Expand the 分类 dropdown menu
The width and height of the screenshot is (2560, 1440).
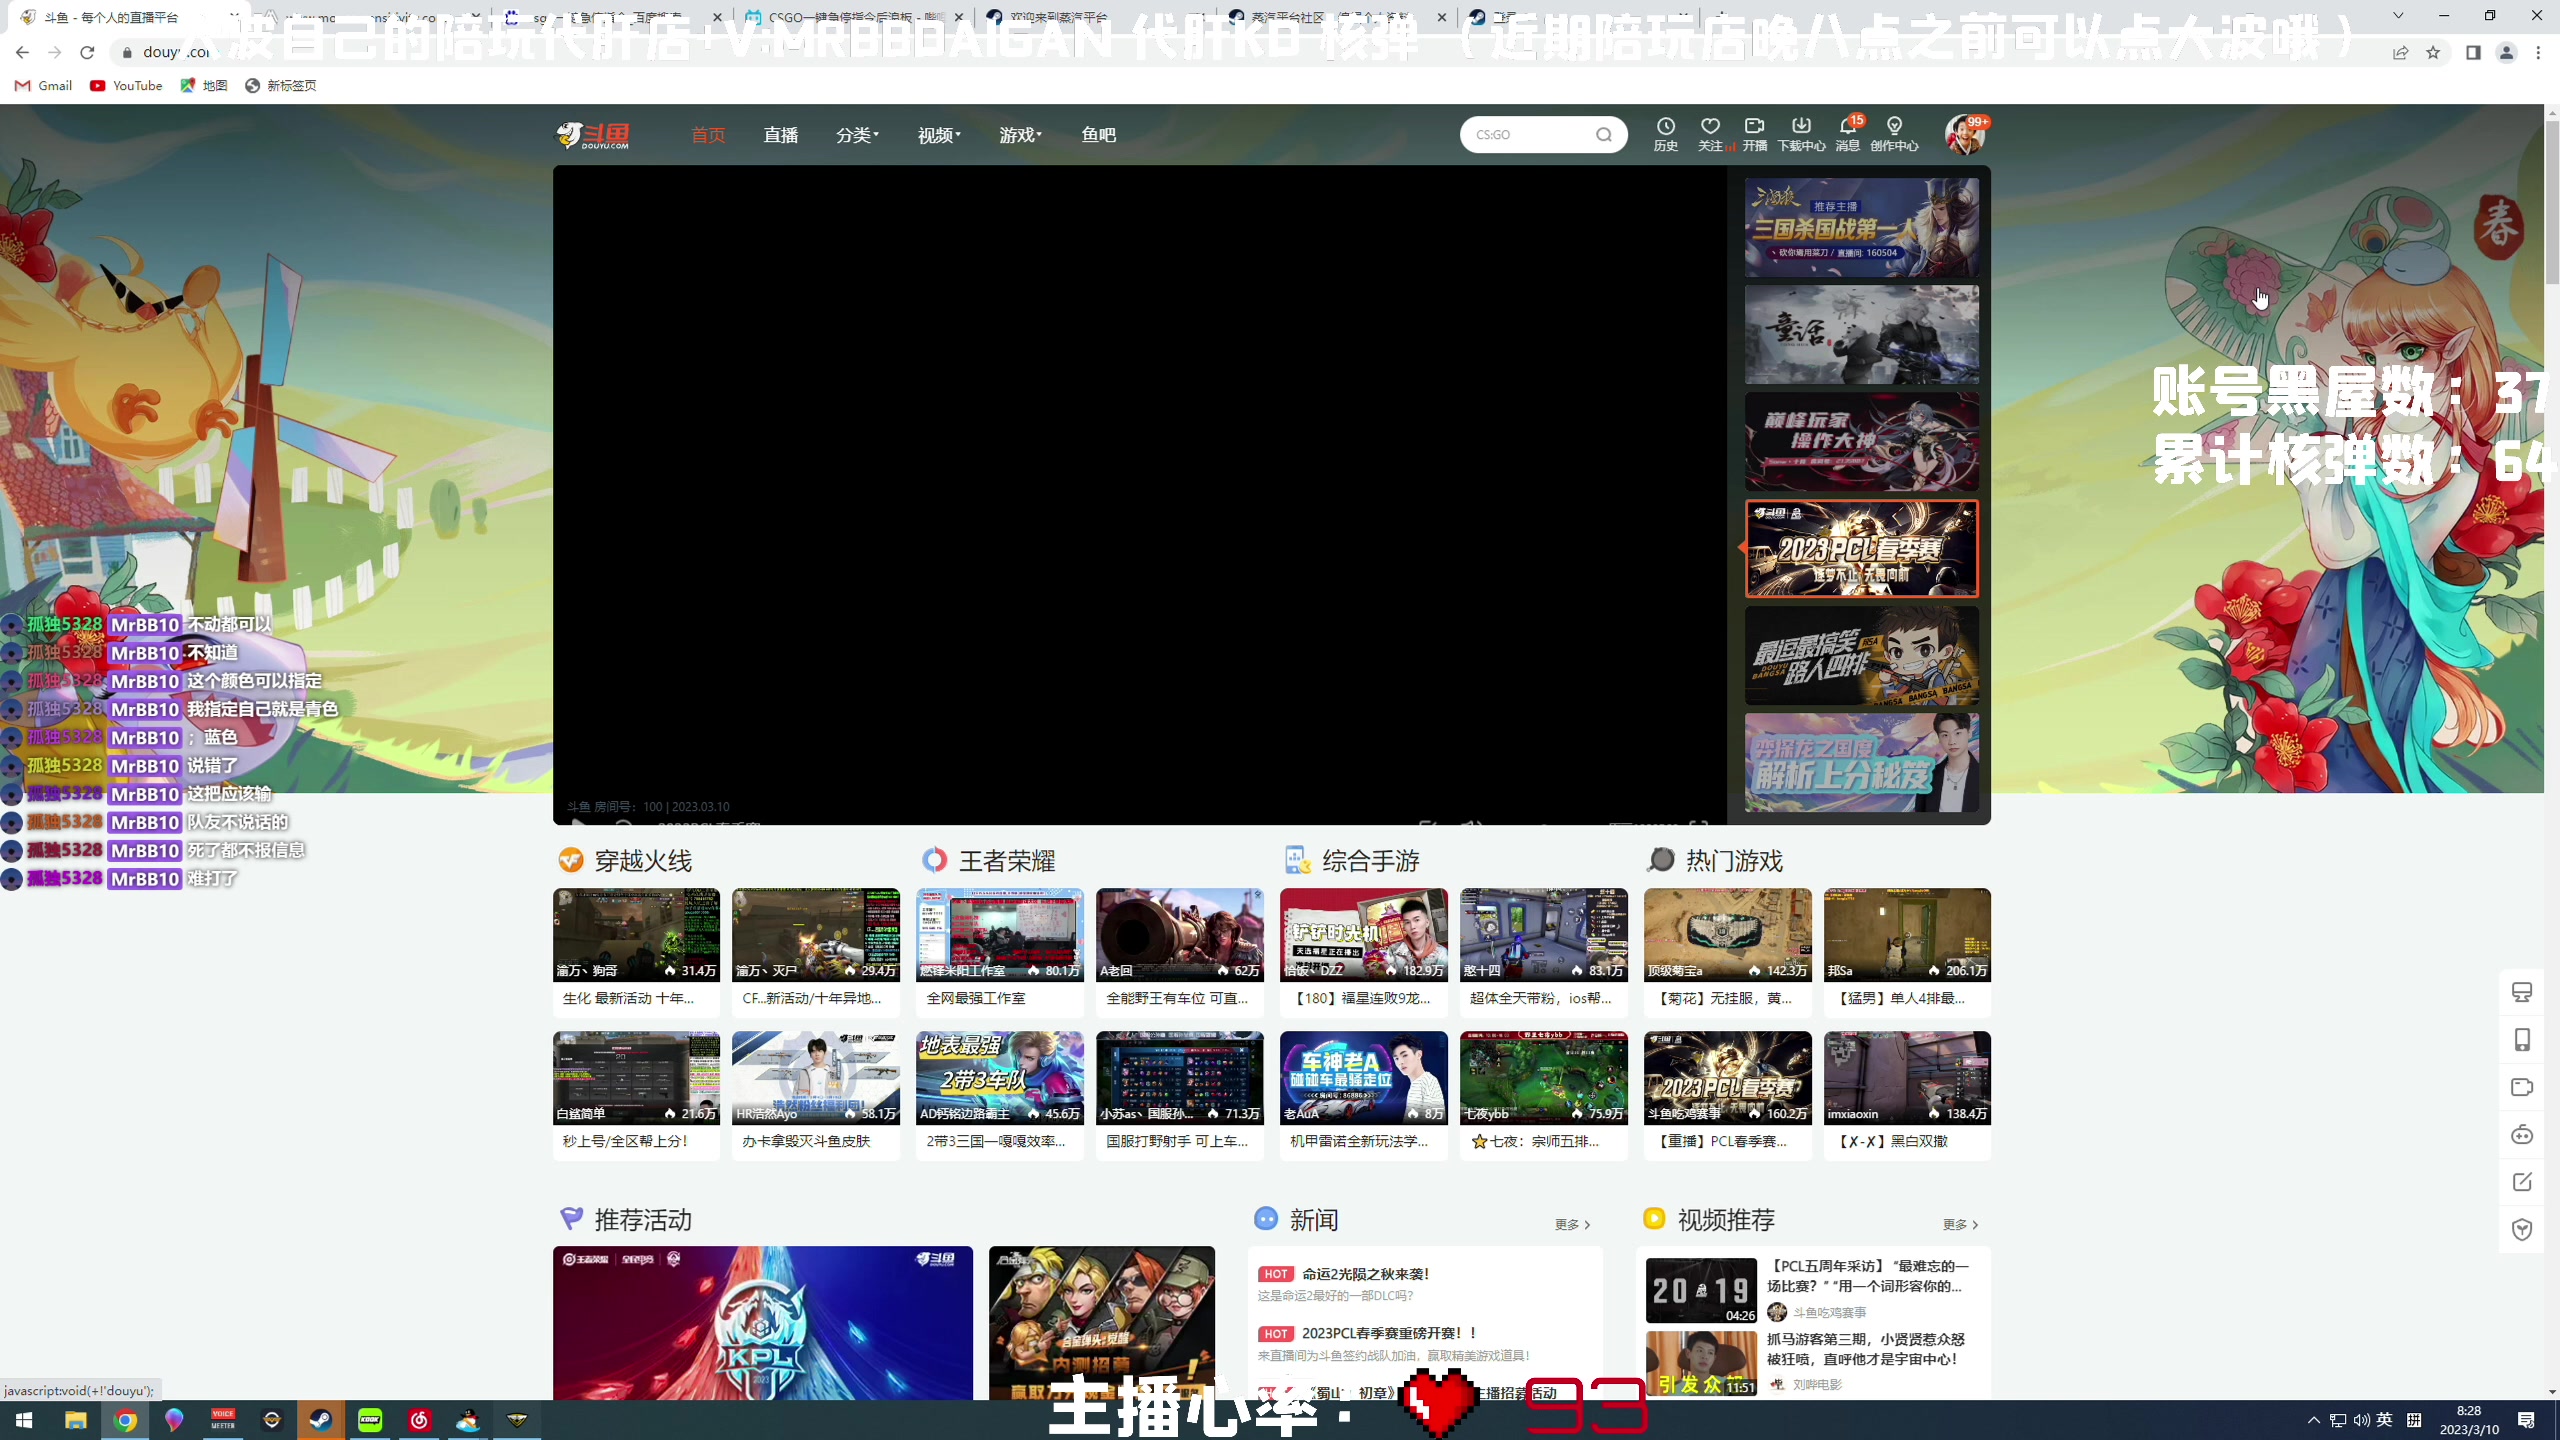[x=857, y=135]
